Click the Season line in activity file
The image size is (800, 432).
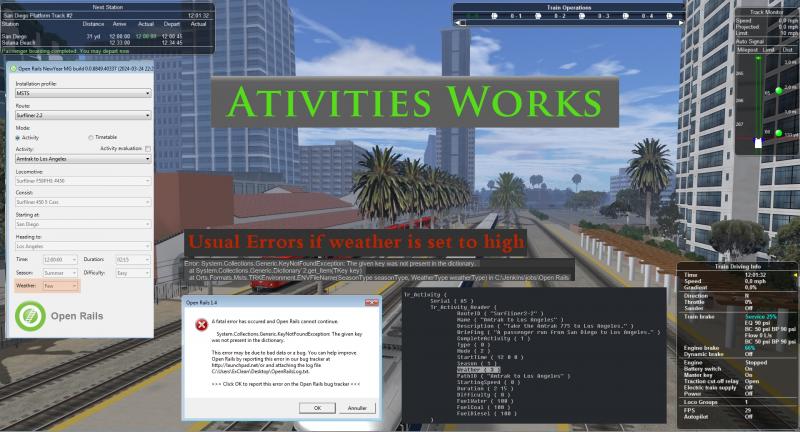477,364
